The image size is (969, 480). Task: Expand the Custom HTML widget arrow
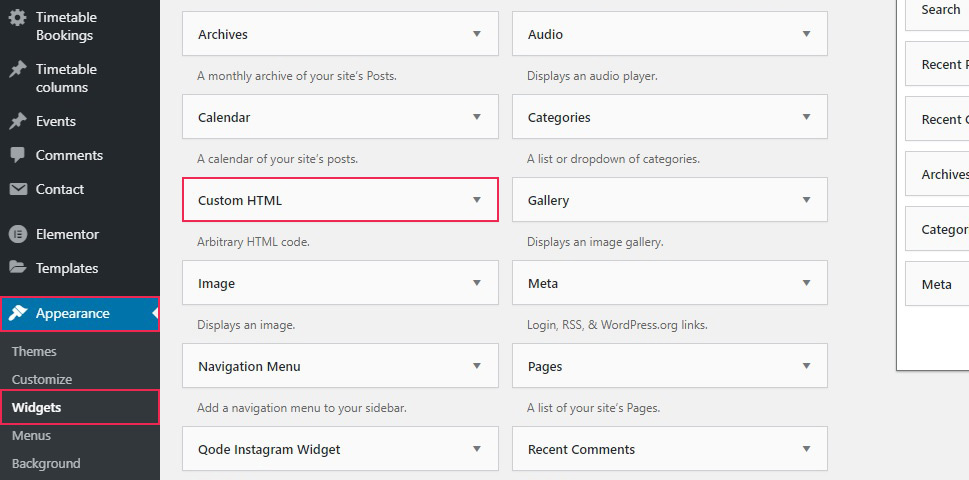point(476,200)
